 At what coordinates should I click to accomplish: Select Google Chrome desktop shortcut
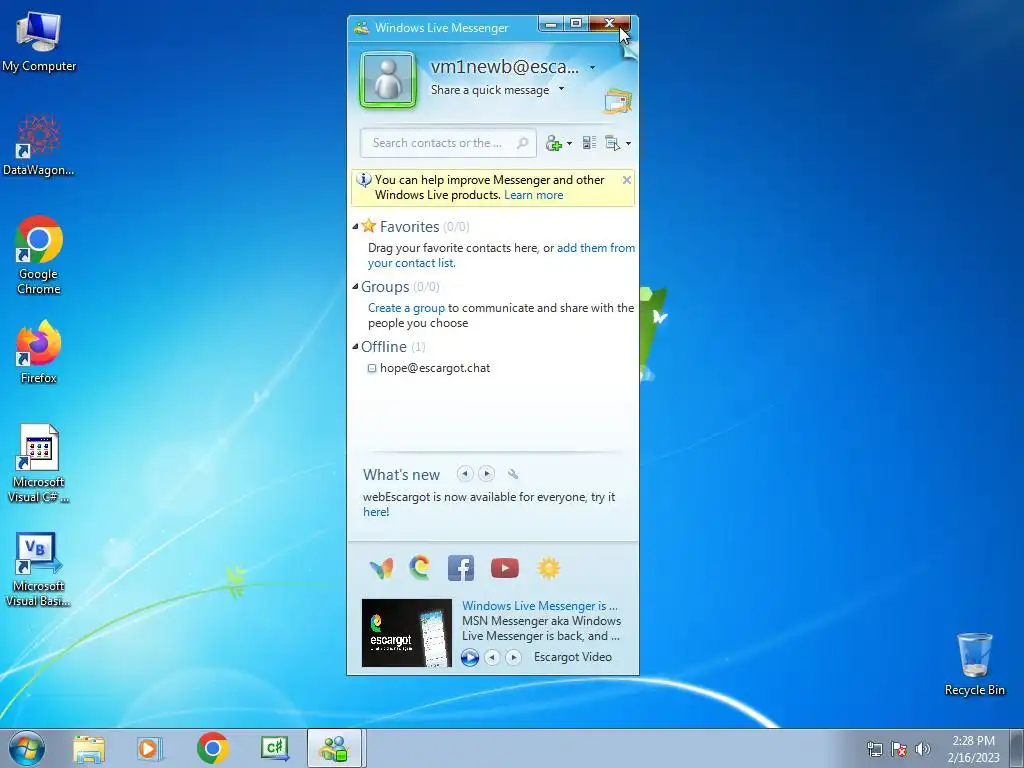click(39, 255)
